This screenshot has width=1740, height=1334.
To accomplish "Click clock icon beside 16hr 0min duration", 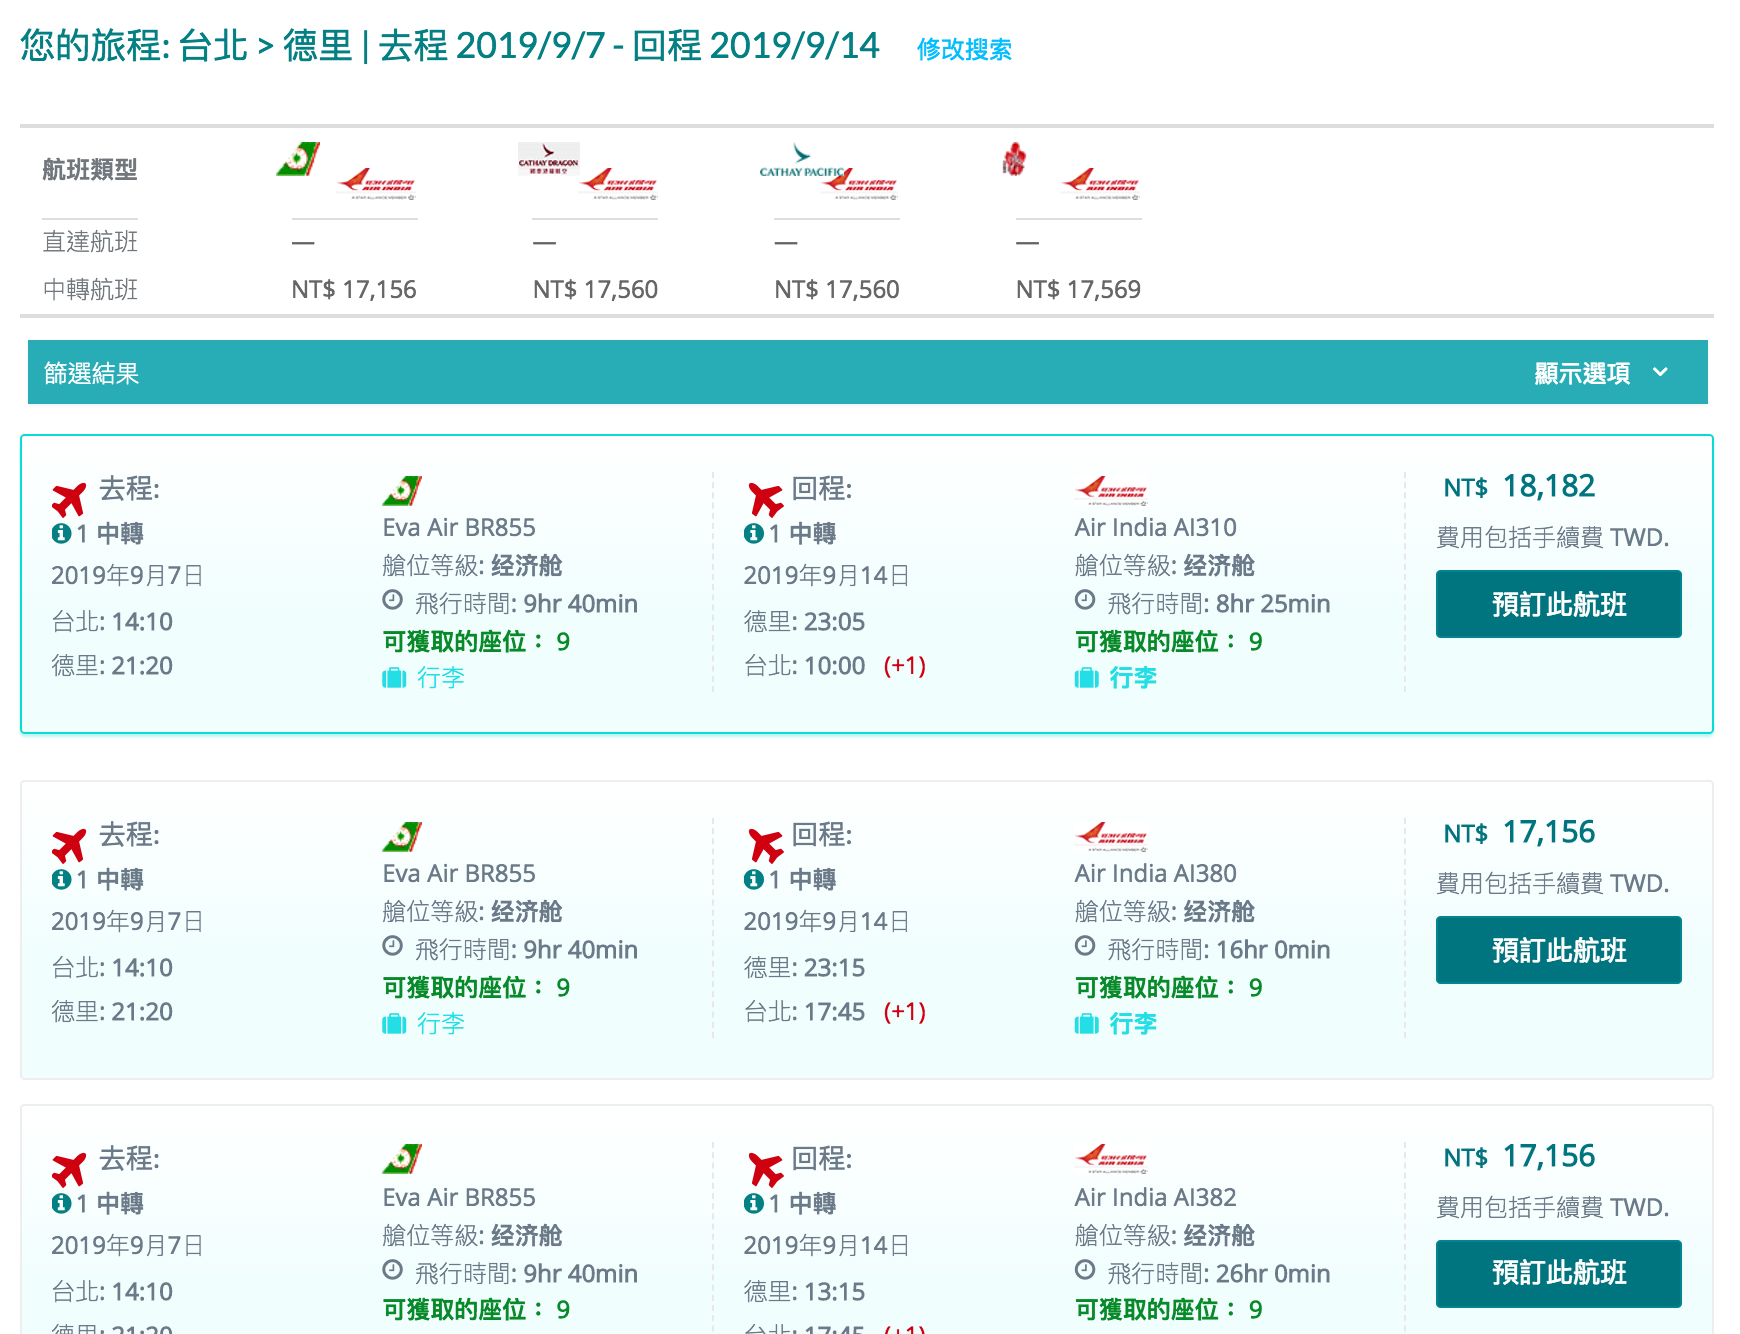I will [x=1085, y=946].
